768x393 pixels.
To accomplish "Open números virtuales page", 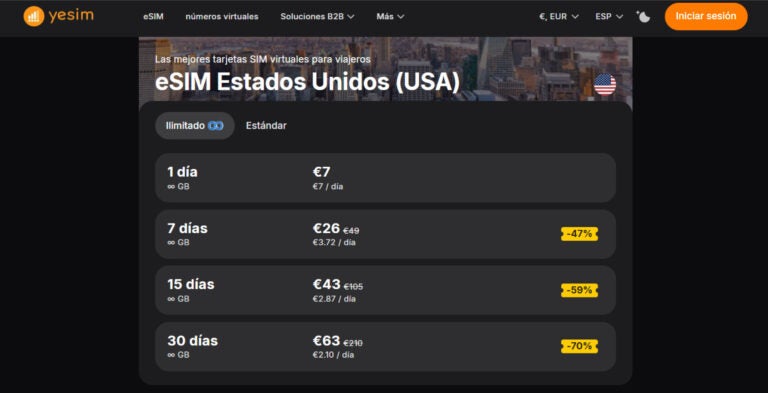I will pyautogui.click(x=222, y=16).
